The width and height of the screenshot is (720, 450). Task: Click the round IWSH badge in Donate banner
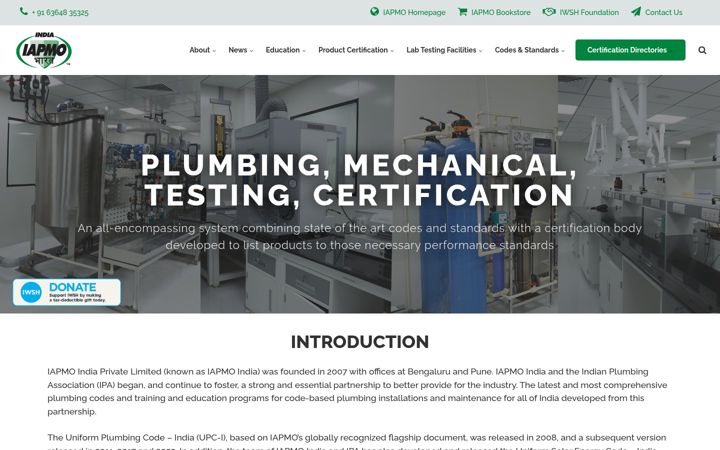31,292
